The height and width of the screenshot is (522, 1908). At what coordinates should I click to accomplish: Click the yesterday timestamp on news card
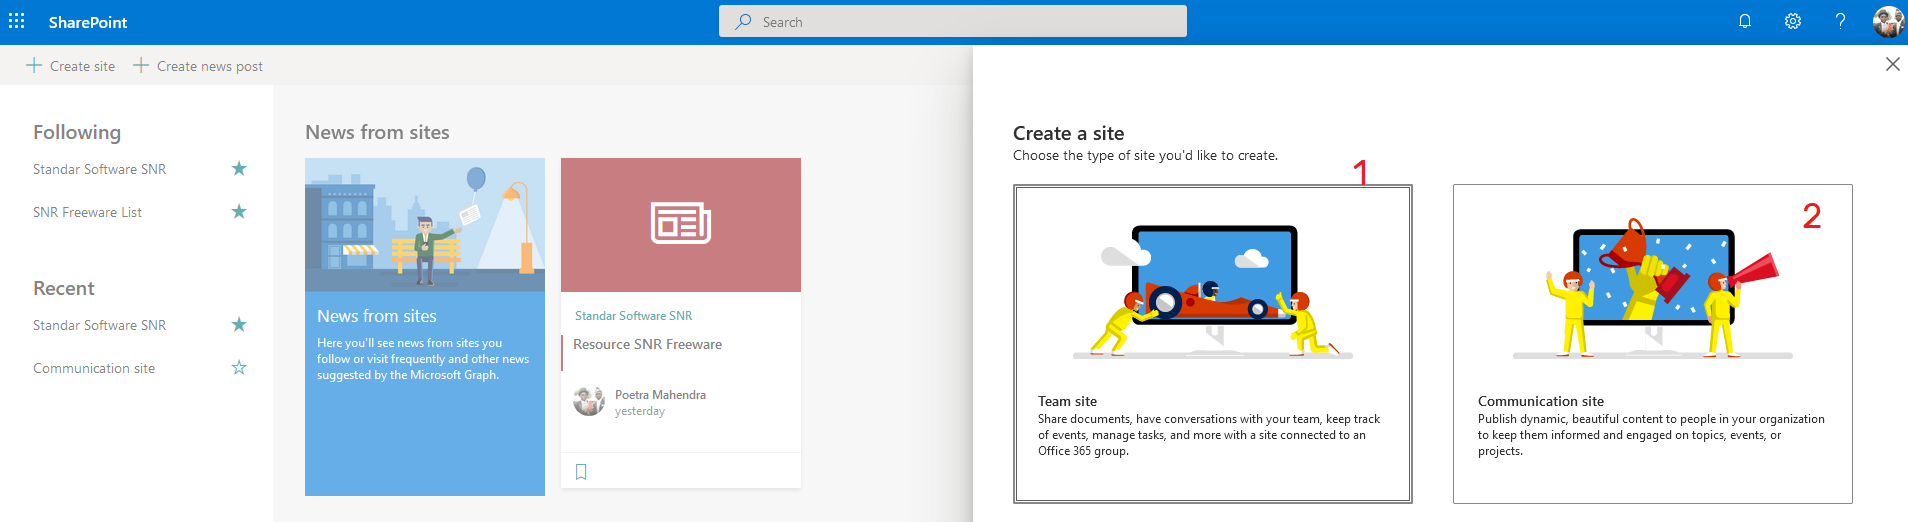pos(640,411)
